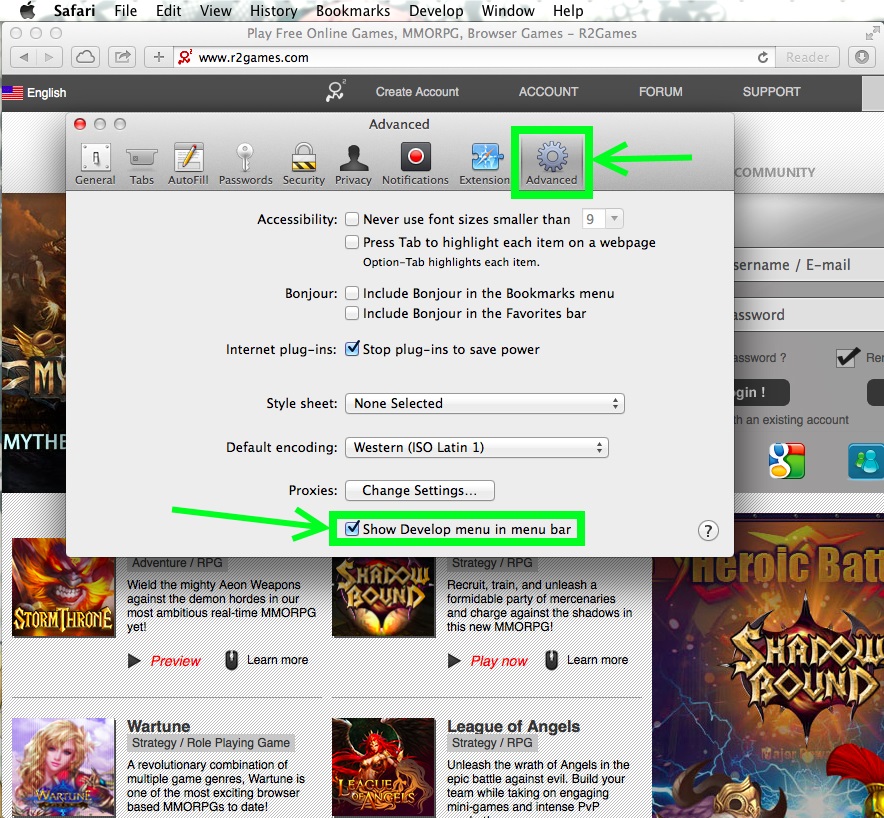This screenshot has height=818, width=884.
Task: Open the Privacy preferences pane
Action: (x=353, y=164)
